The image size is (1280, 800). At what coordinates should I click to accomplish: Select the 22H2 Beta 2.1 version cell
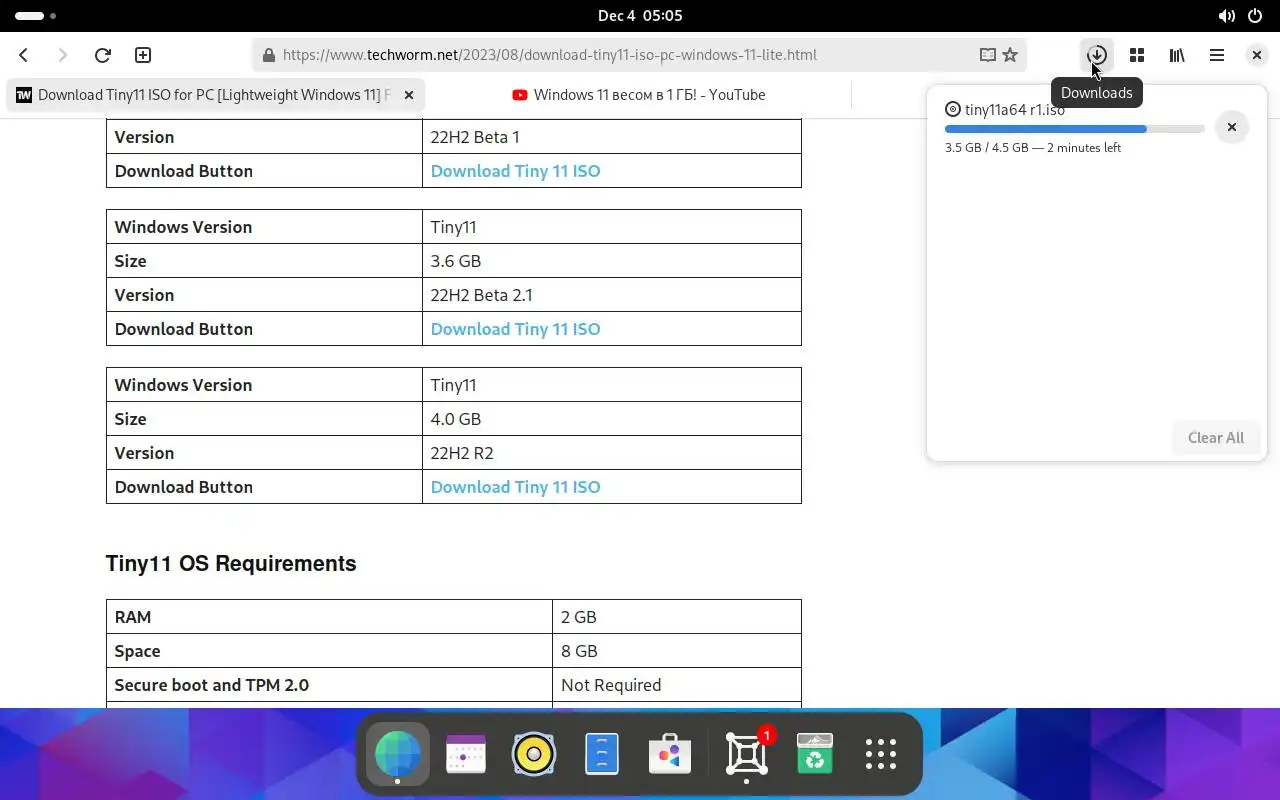pyautogui.click(x=612, y=295)
